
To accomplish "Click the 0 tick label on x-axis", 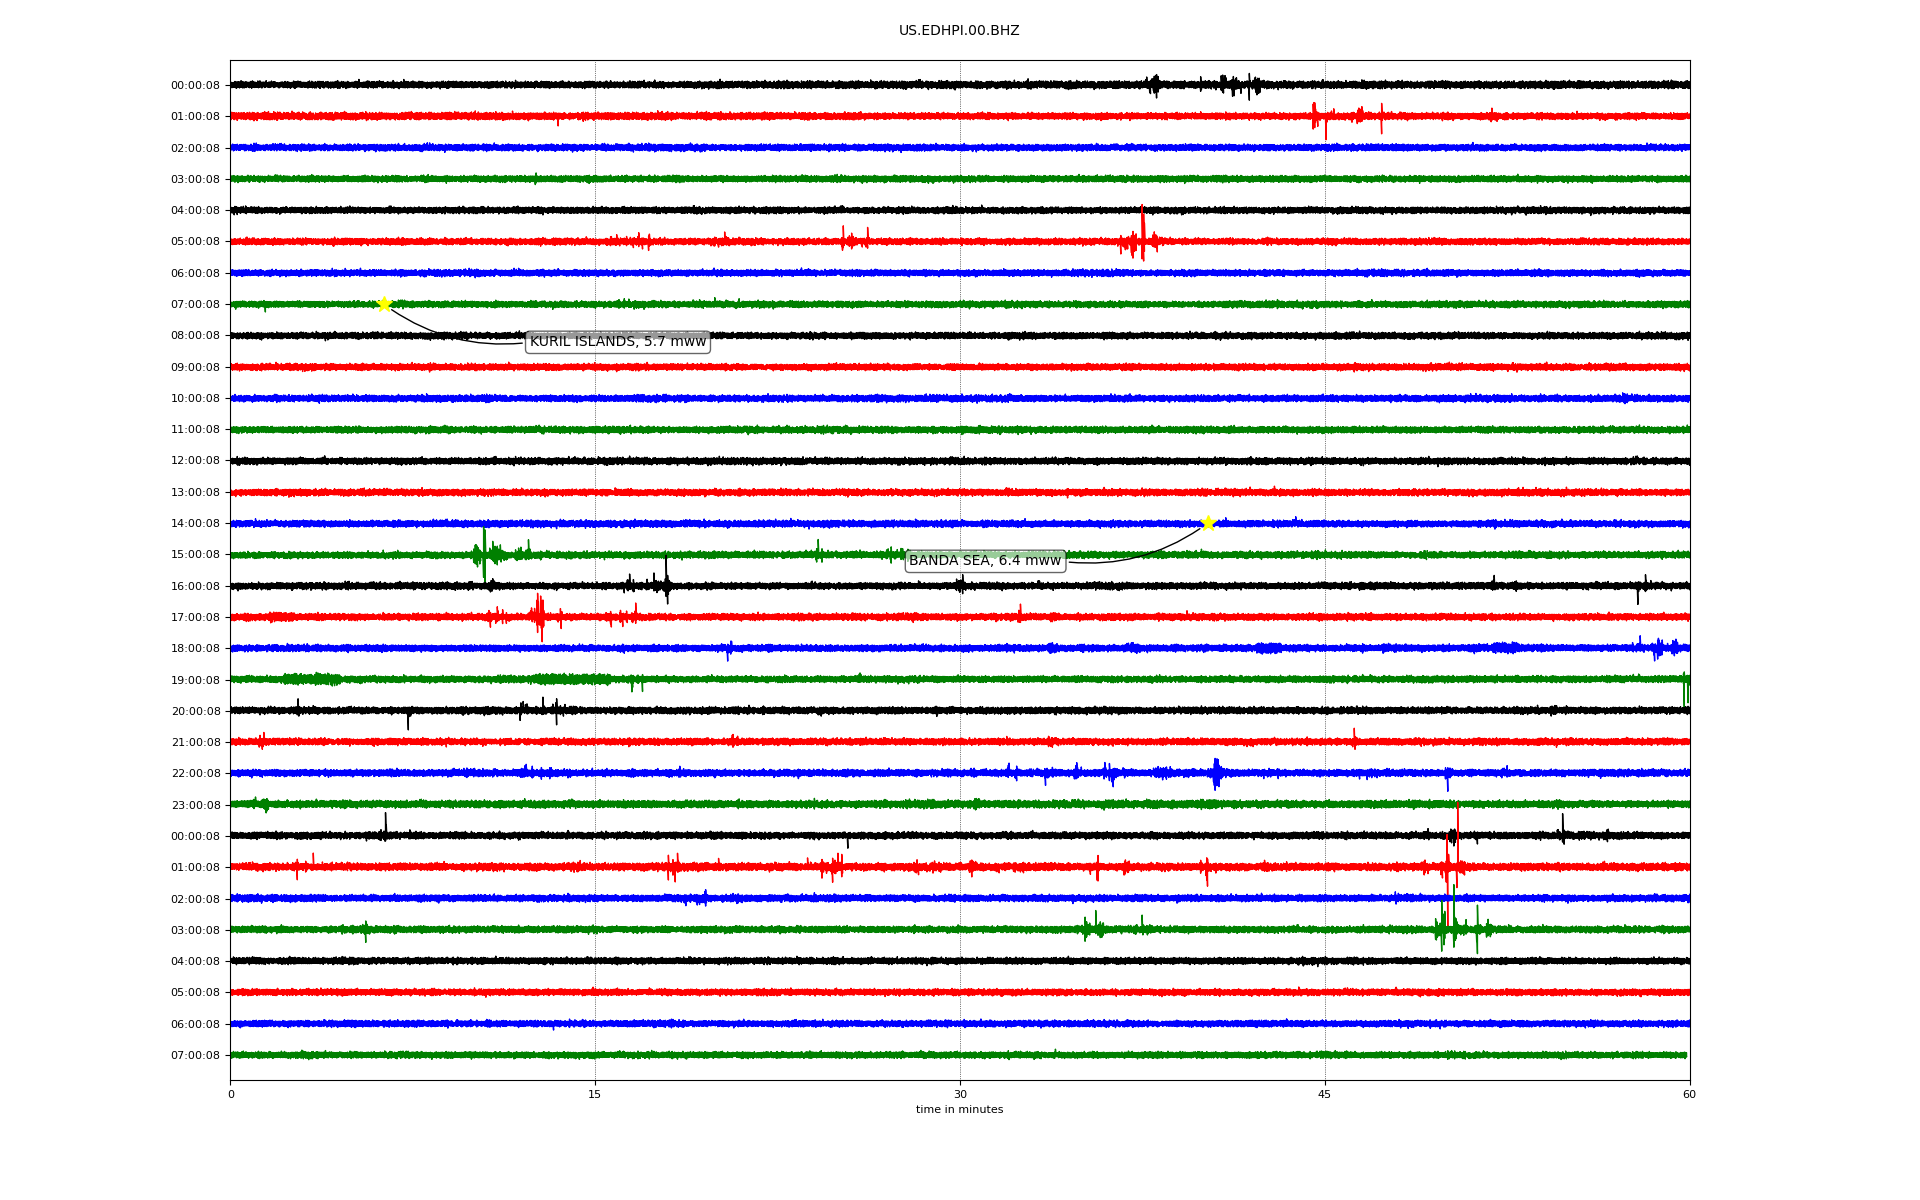I will [231, 1094].
